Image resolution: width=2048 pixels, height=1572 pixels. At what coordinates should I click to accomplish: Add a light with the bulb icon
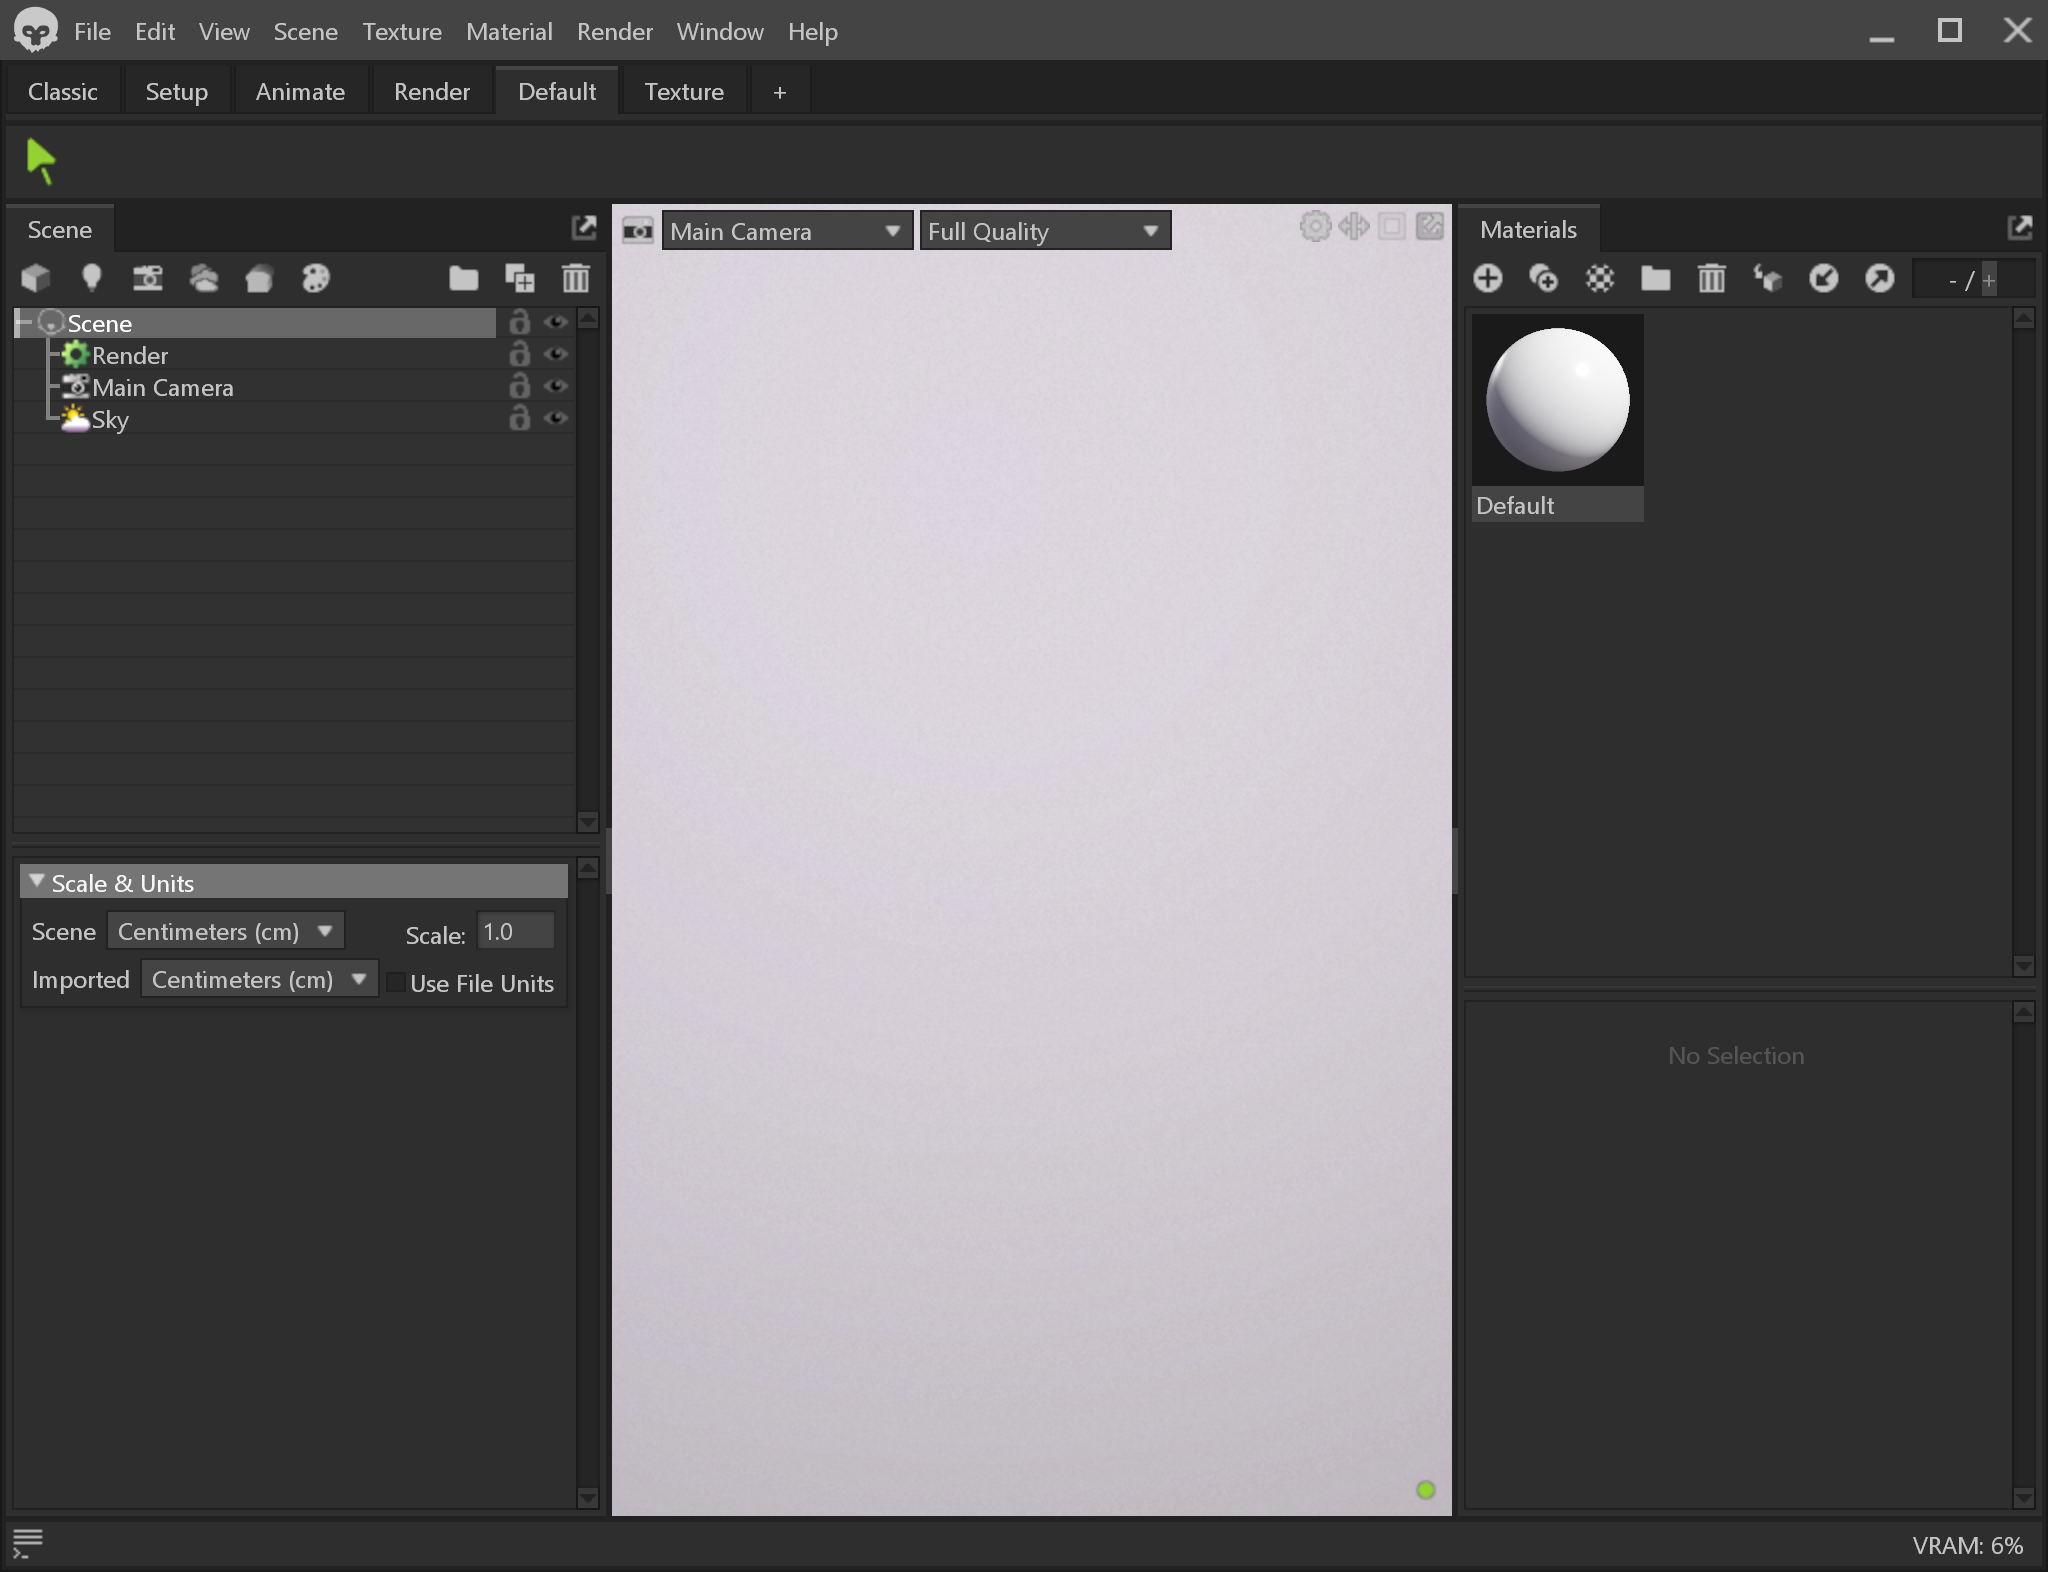pos(92,278)
